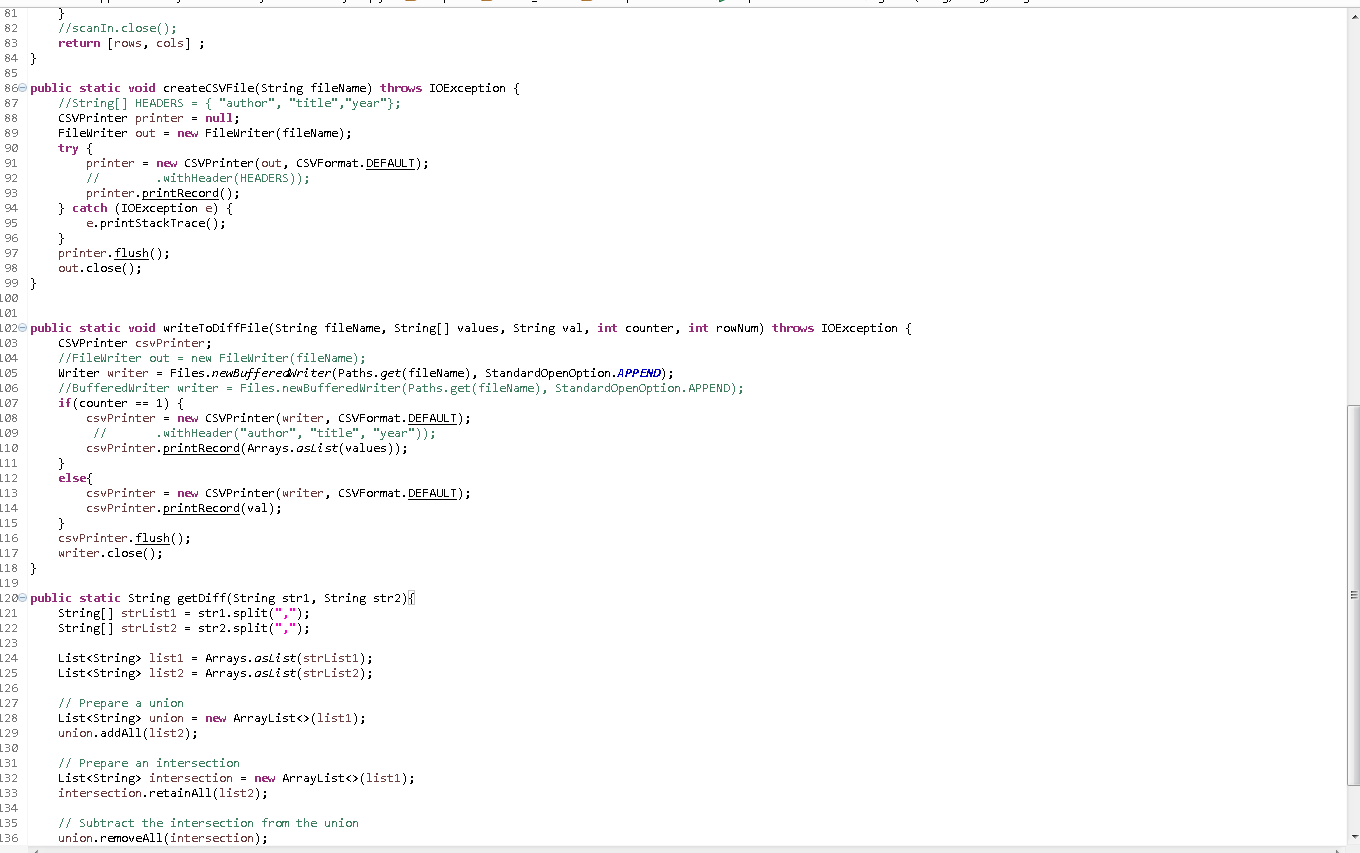Click the ".withHeader(HEADERS));" comment

[233, 178]
